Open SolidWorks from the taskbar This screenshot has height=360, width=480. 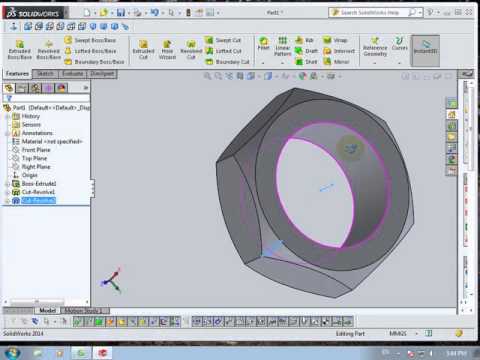pyautogui.click(x=102, y=353)
